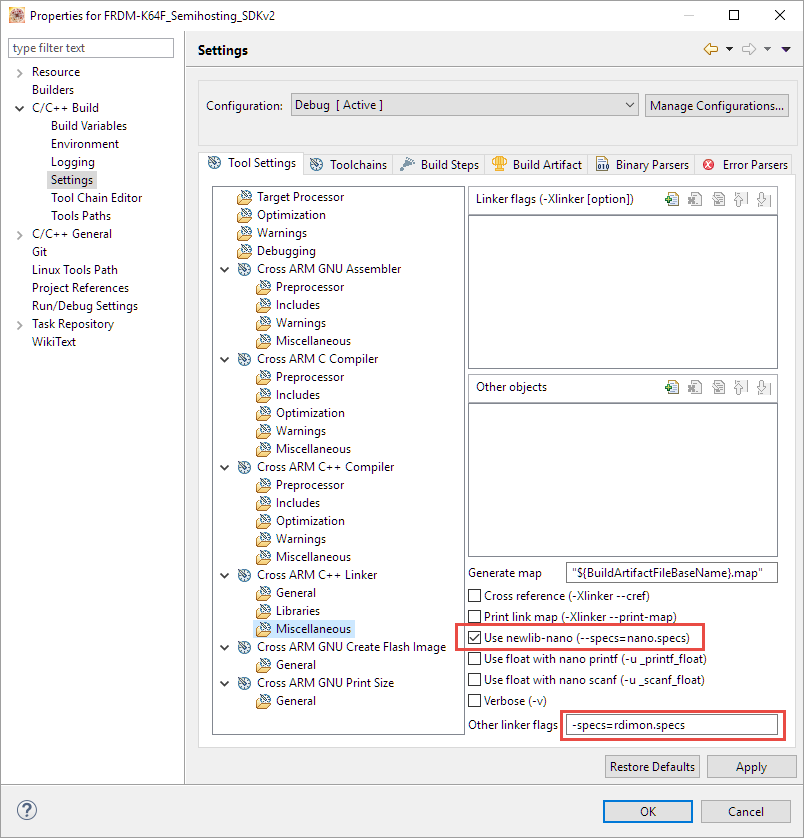804x838 pixels.
Task: Edit the Other linker flags text field
Action: [x=672, y=724]
